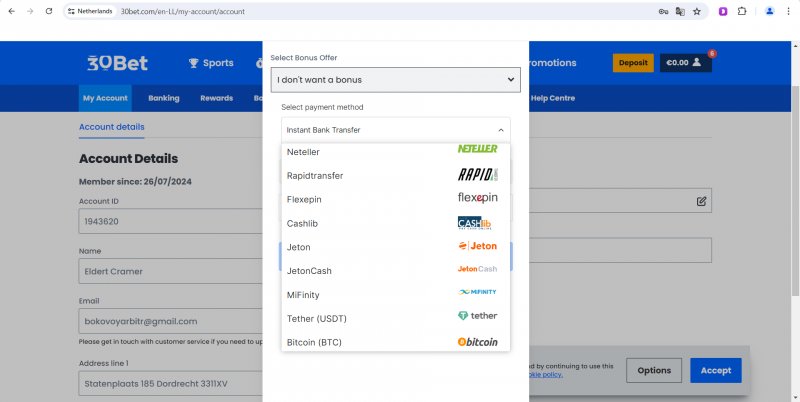
Task: Click the 'Account Details' heading
Action: click(x=129, y=159)
